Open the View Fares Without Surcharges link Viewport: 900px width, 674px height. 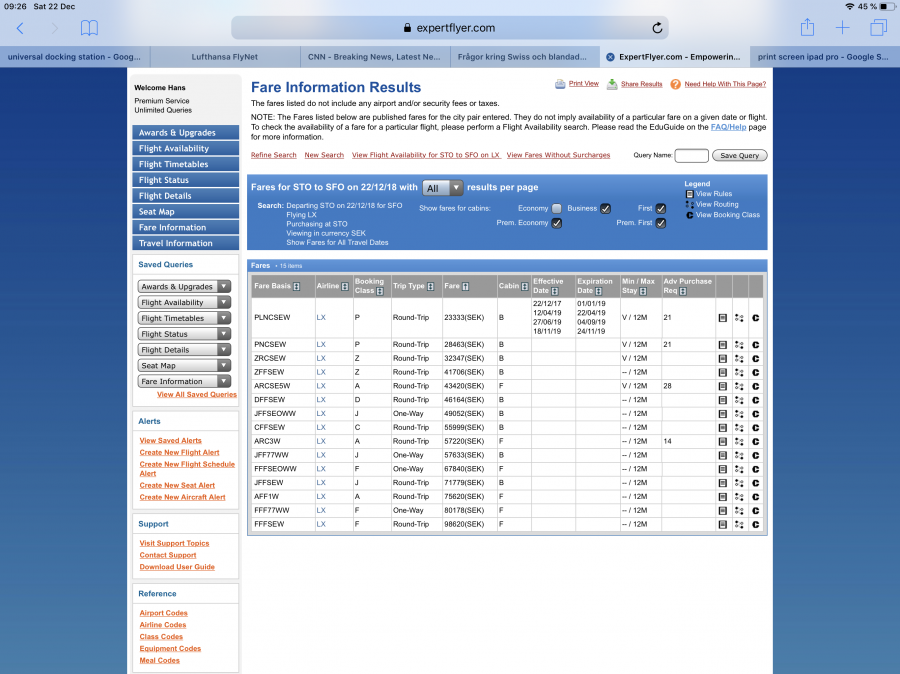(558, 155)
